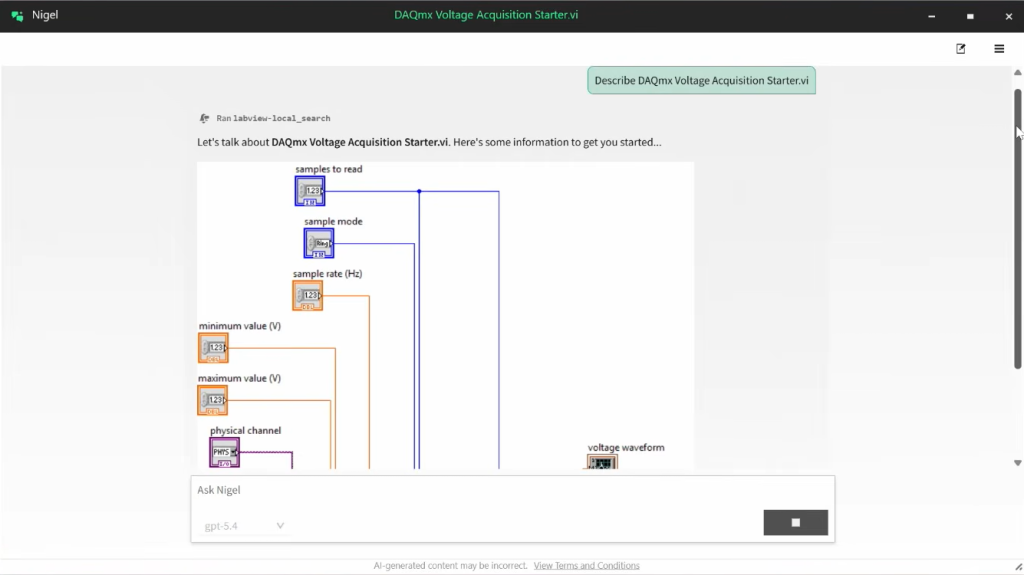Click the 'labview-local_search' text

coord(281,118)
